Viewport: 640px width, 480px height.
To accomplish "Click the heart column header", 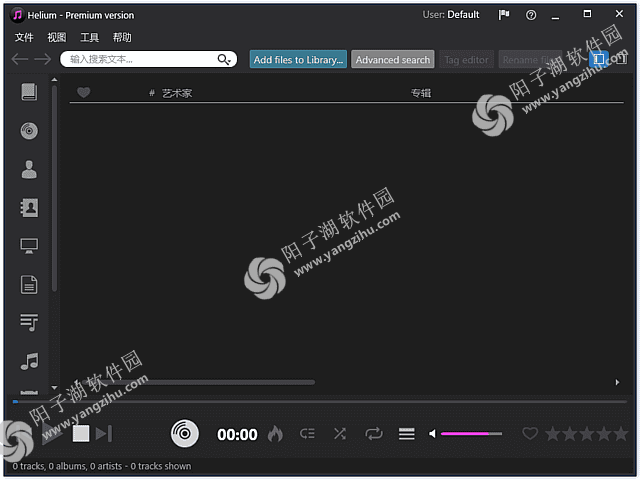I will click(x=84, y=93).
